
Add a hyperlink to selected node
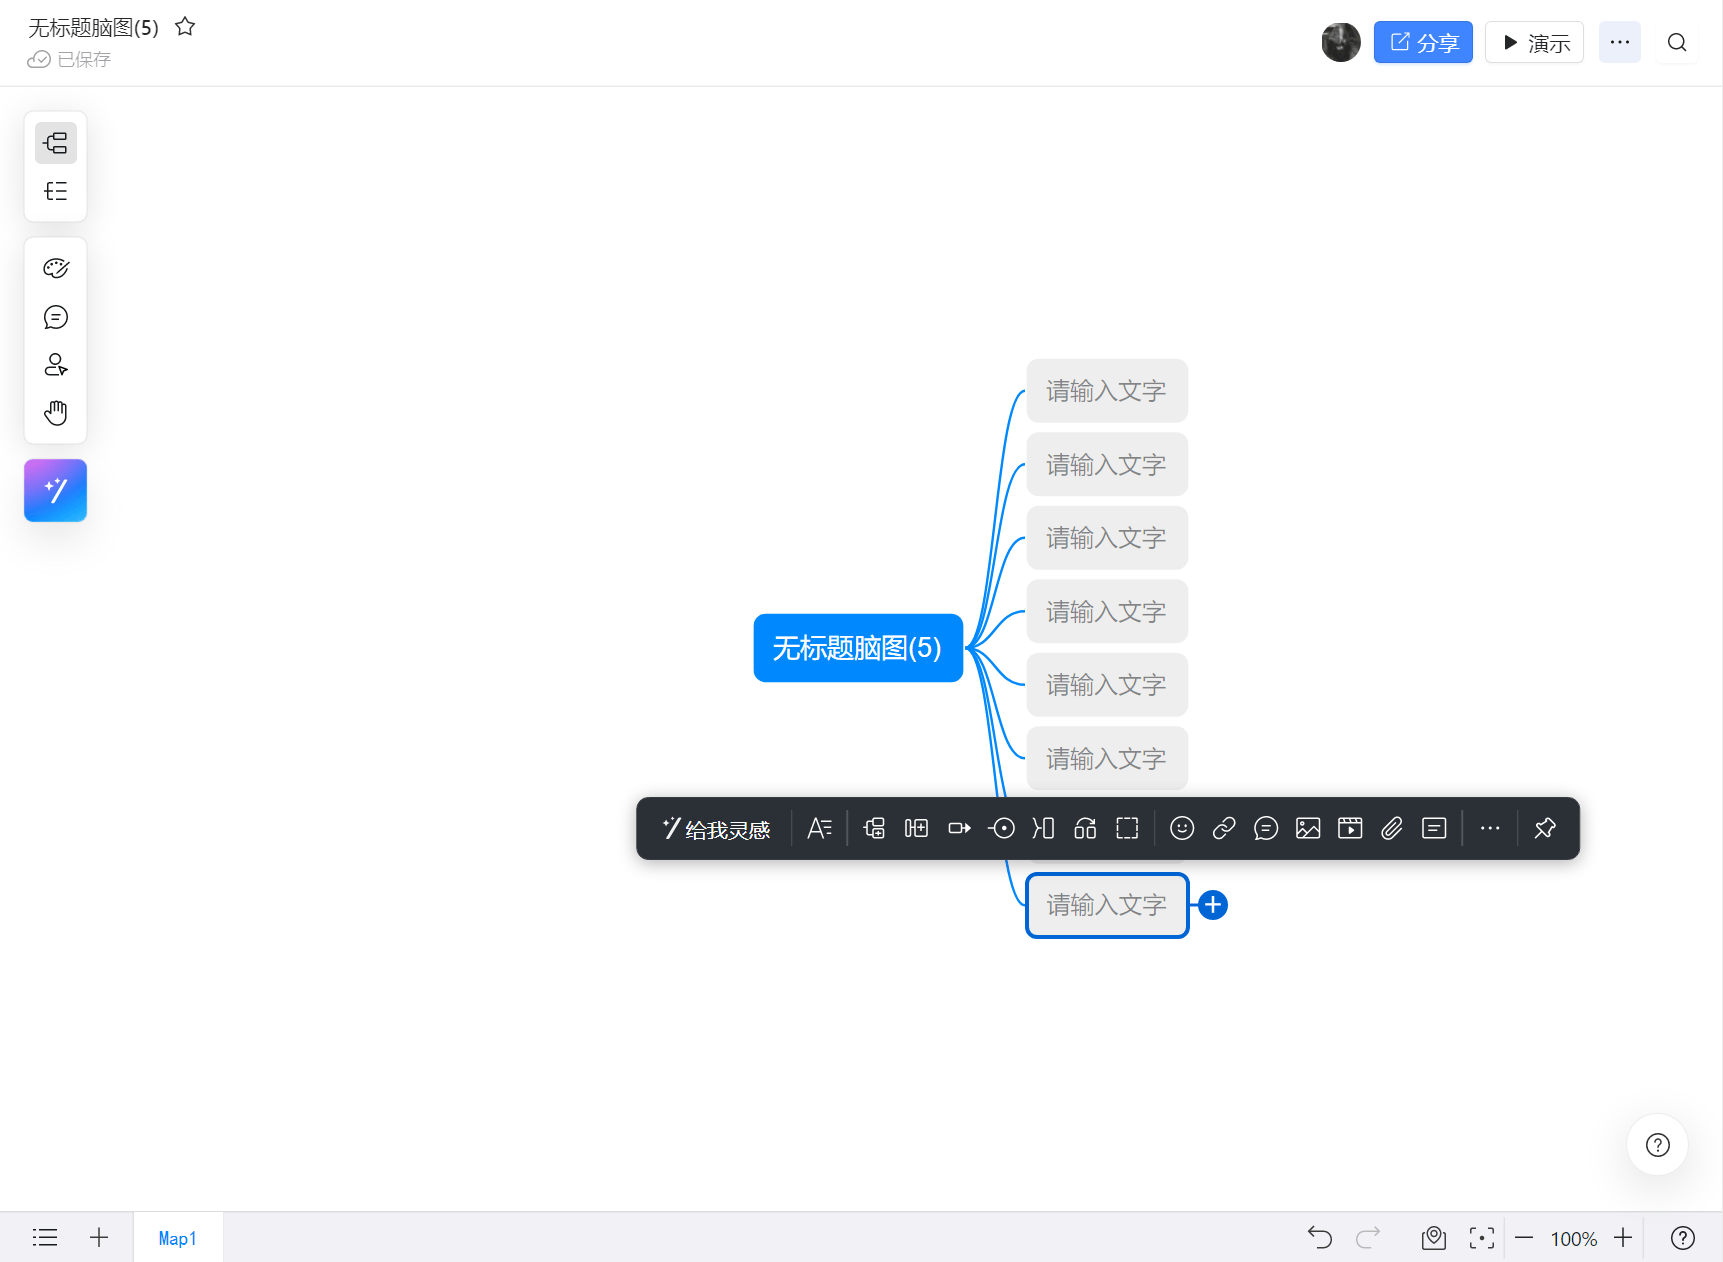1223,828
